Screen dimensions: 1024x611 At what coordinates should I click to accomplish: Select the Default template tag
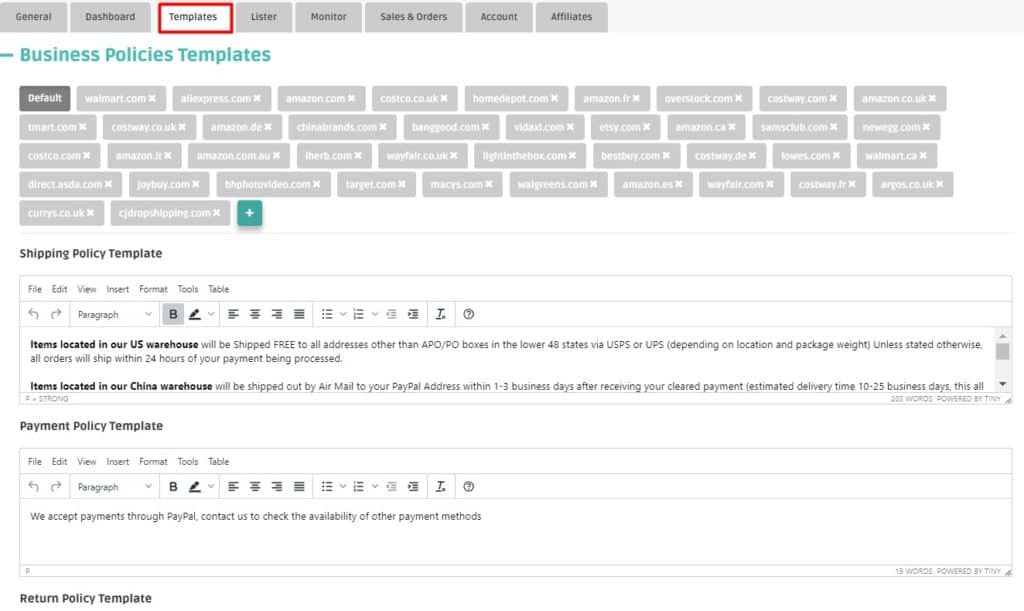(x=44, y=98)
